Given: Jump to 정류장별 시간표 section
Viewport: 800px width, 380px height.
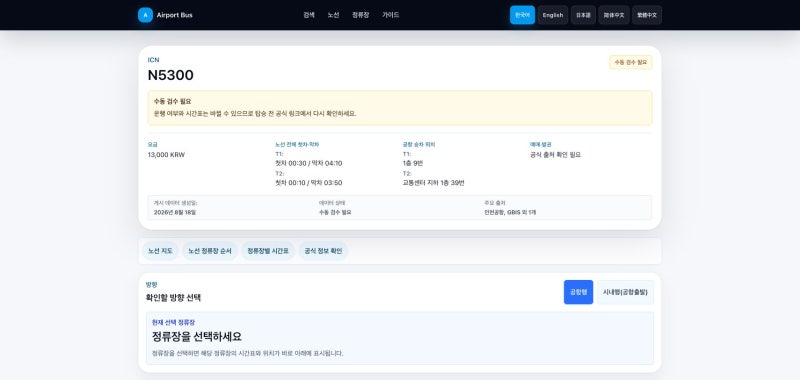Looking at the screenshot, I should click(x=268, y=251).
